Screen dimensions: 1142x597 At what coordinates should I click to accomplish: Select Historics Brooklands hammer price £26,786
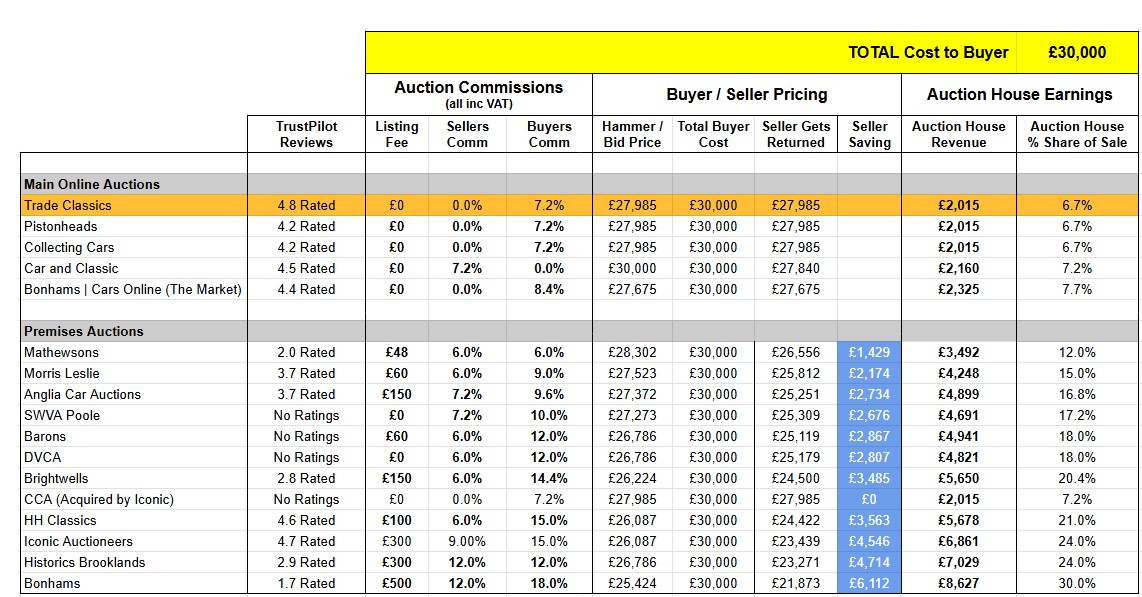coord(632,563)
